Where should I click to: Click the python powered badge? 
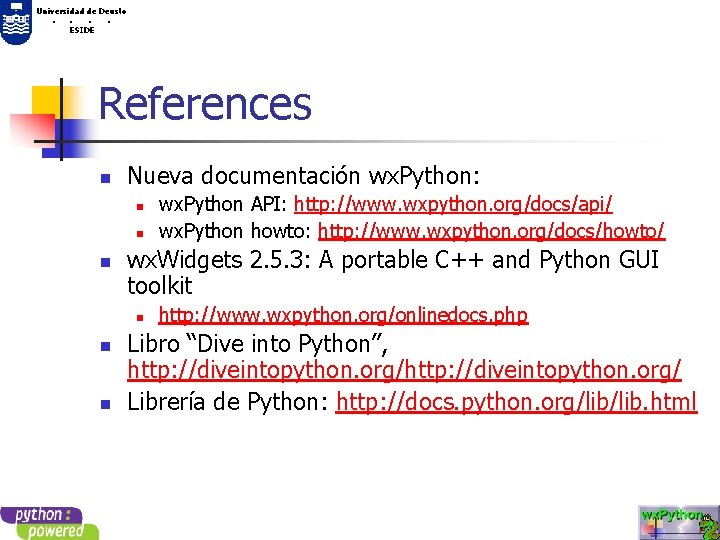tap(49, 523)
